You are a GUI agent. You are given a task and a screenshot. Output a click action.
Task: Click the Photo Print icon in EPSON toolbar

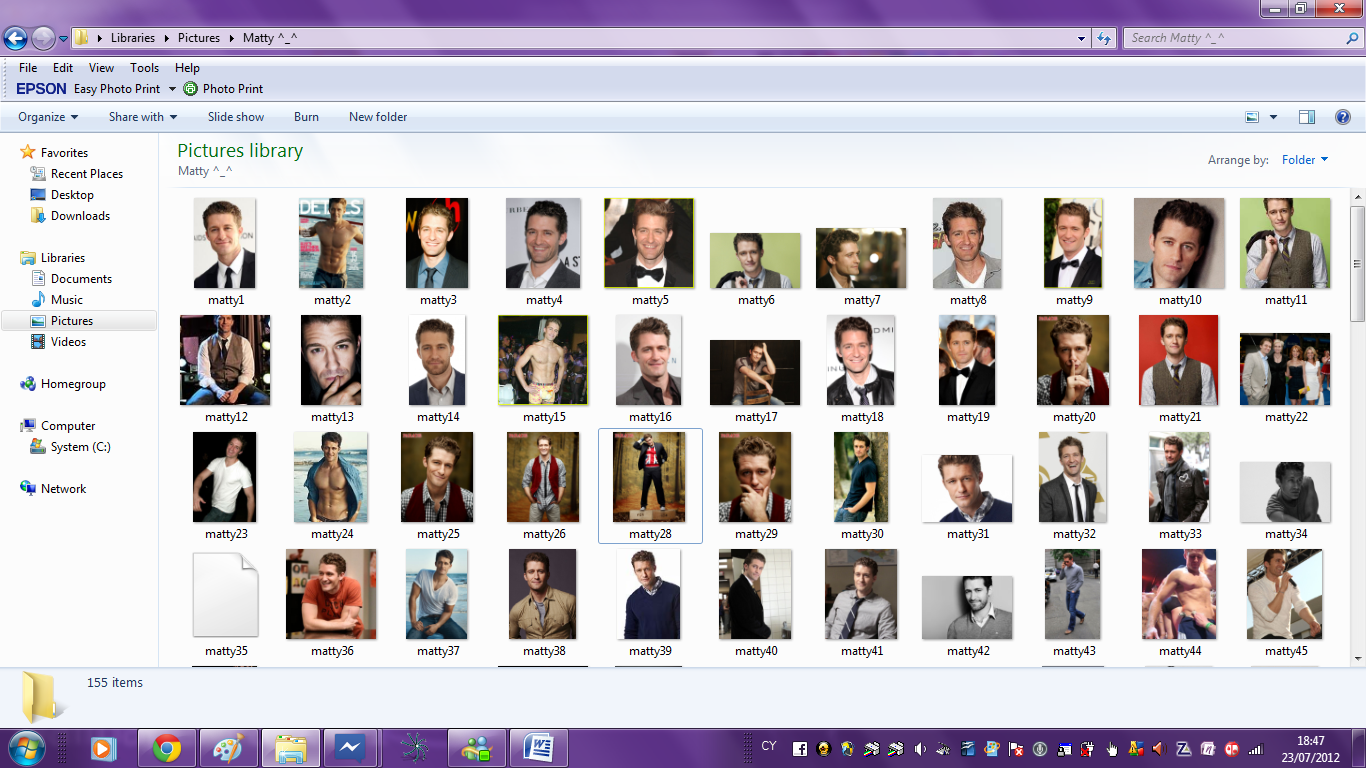click(191, 89)
